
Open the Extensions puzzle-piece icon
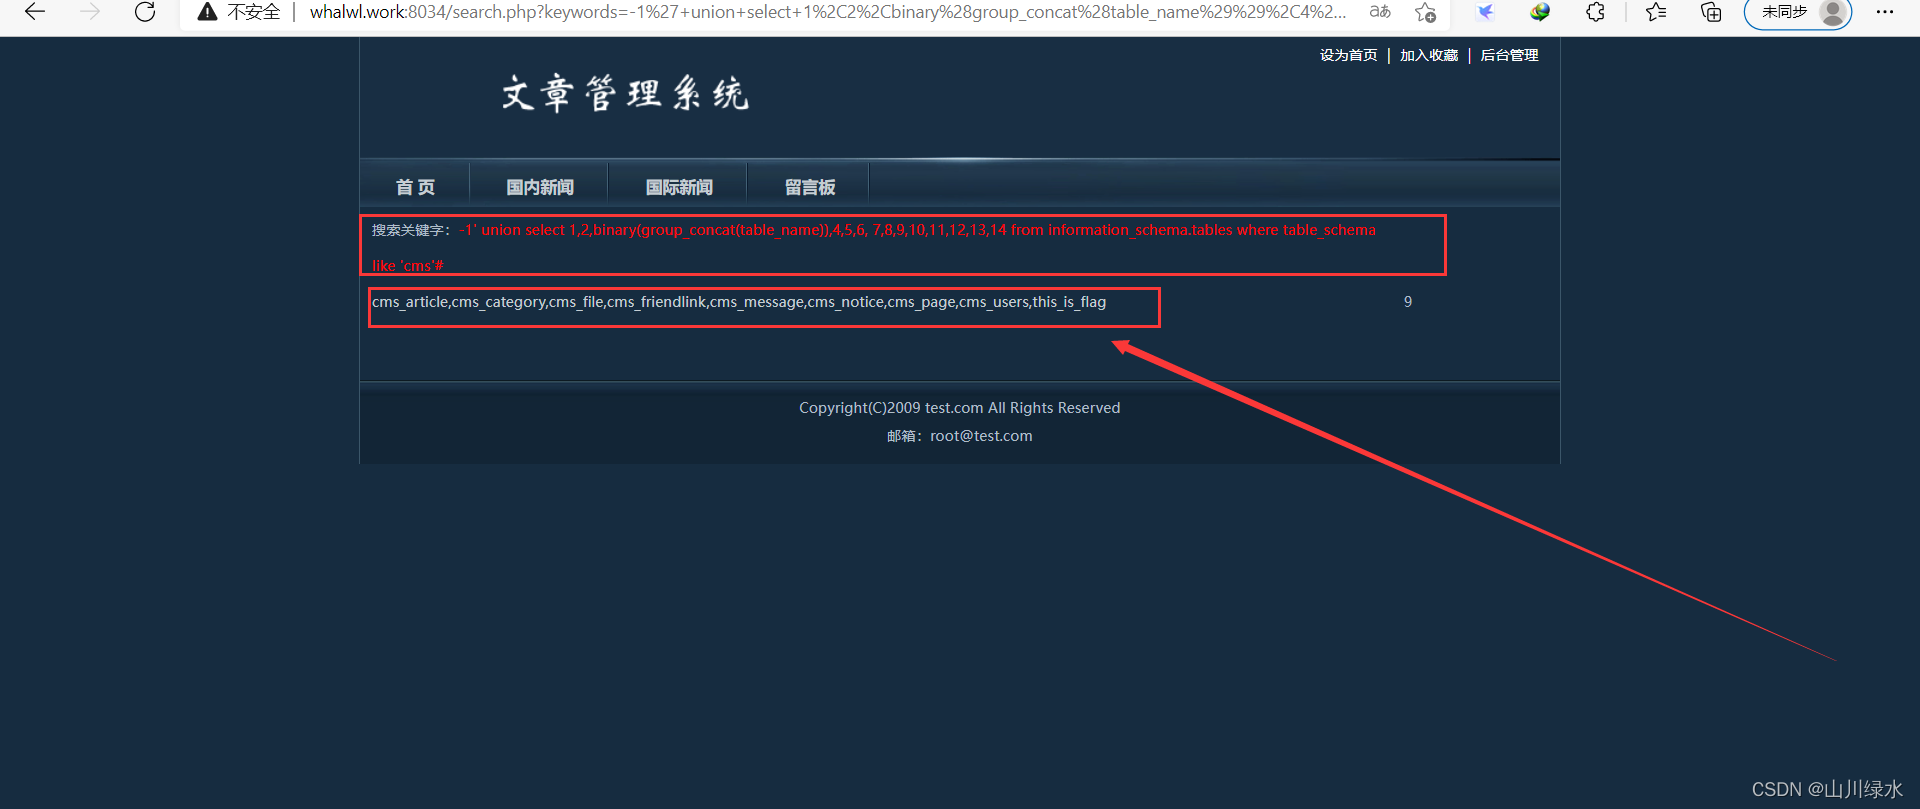[1596, 12]
